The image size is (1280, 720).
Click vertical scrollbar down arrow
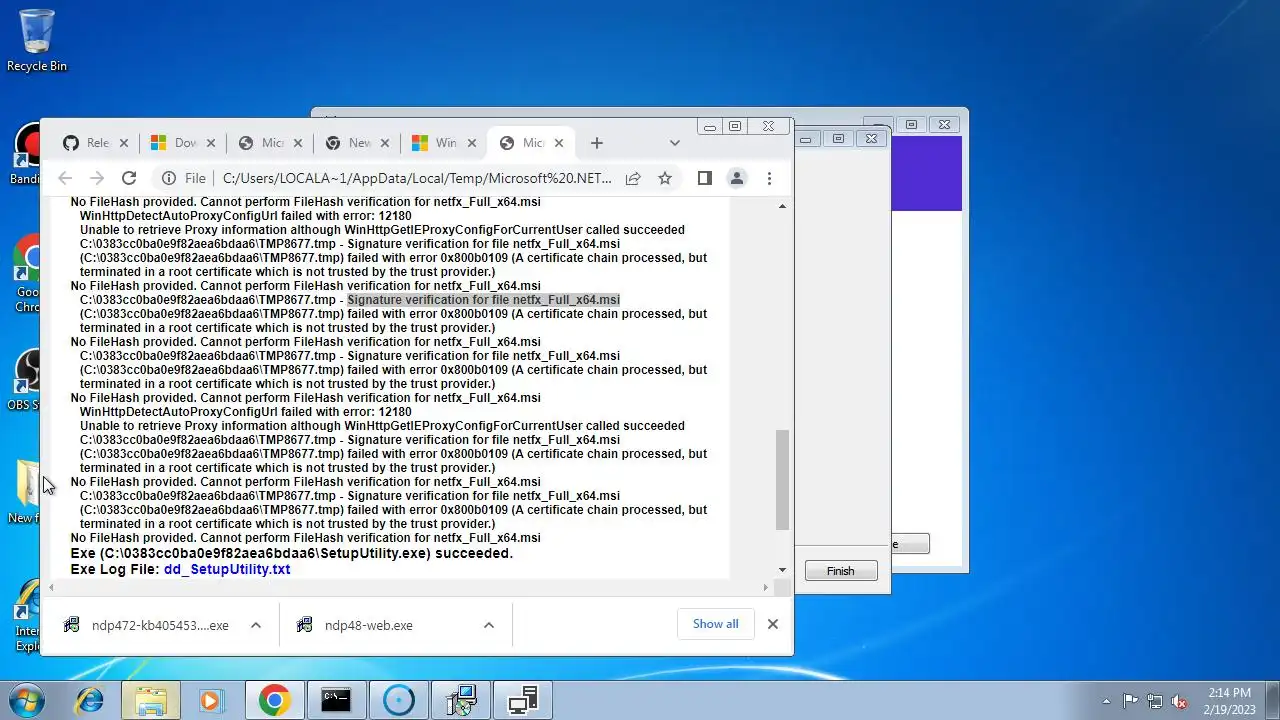[782, 570]
